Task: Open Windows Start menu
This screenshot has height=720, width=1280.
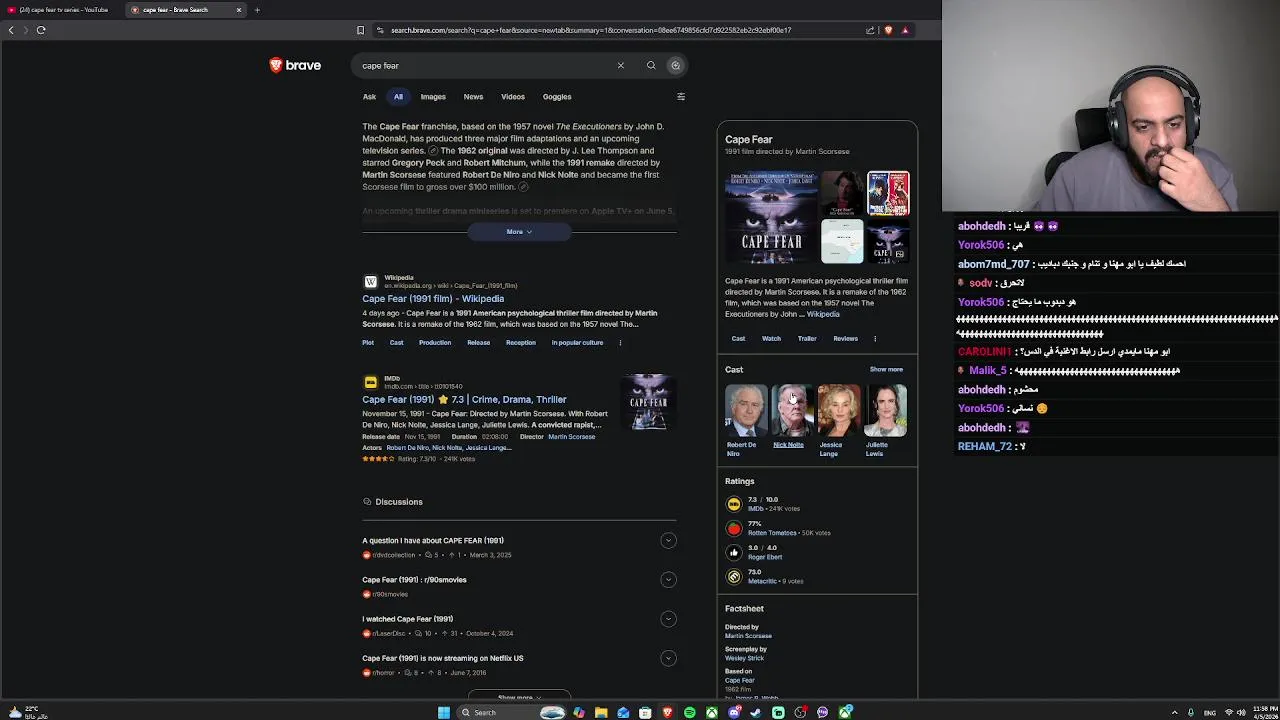Action: (x=444, y=712)
